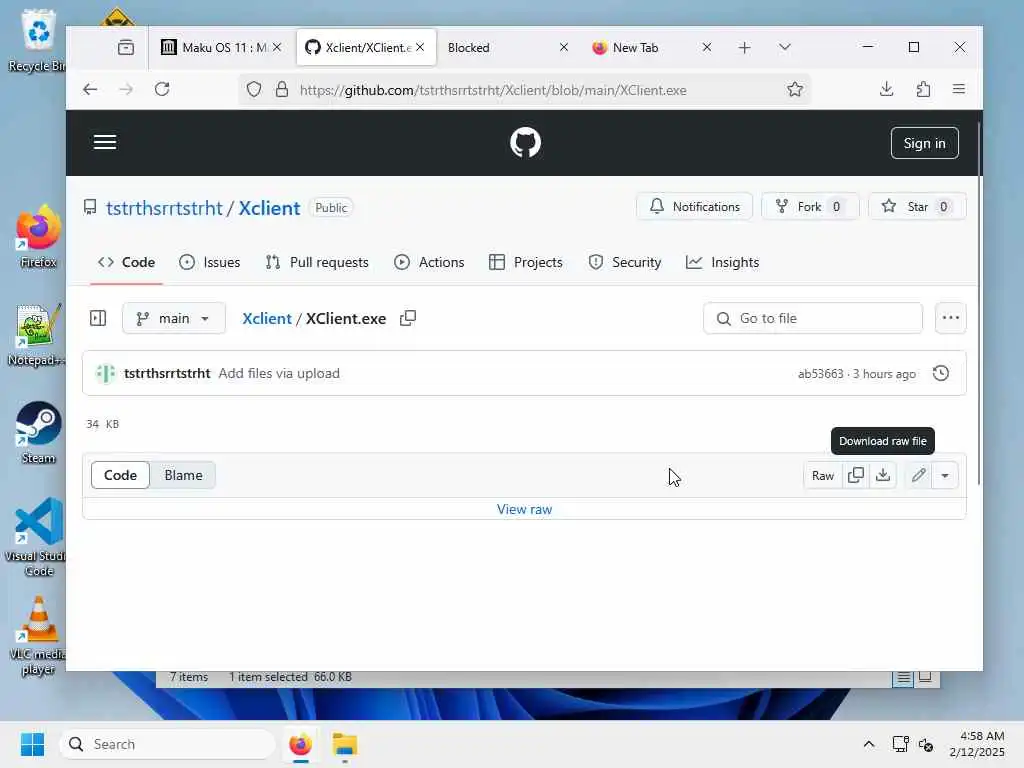Star the Xclient repository
The height and width of the screenshot is (768, 1024).
[917, 206]
